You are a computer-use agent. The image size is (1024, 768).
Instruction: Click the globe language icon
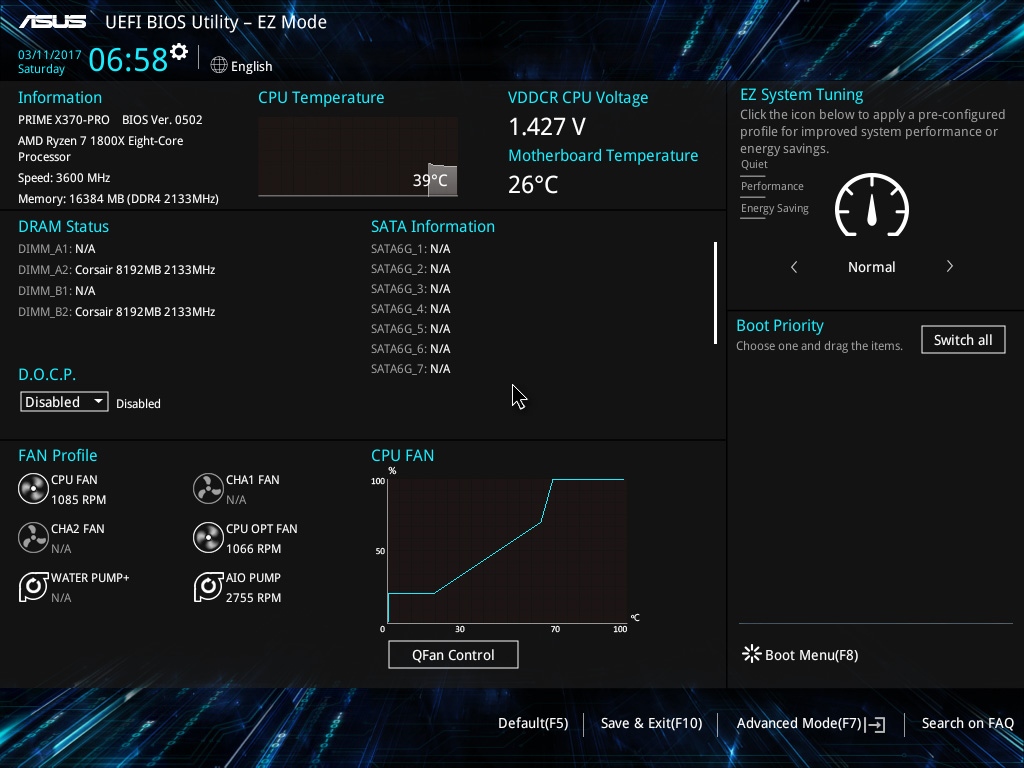[x=219, y=65]
